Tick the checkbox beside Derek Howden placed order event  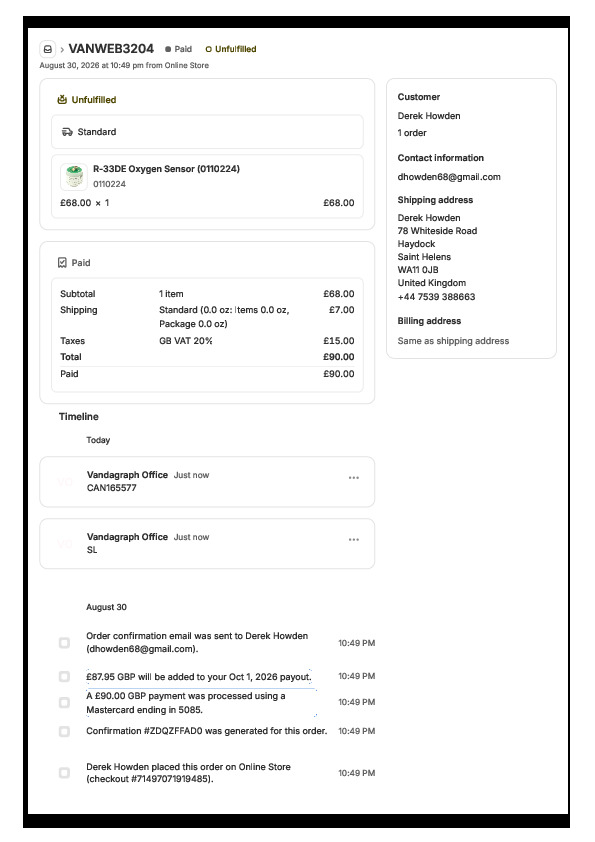tap(64, 773)
